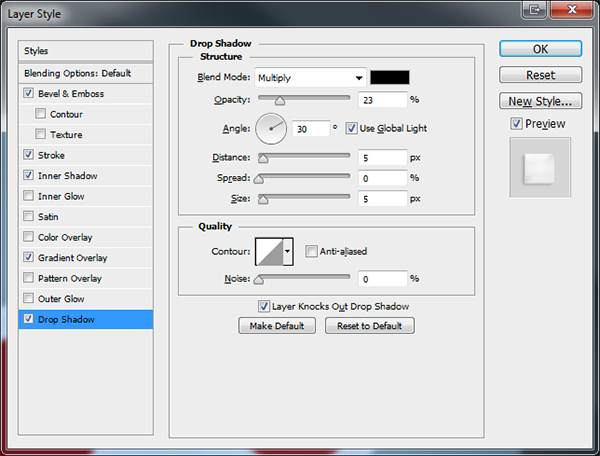Select the Gradient Overlay settings label

point(72,258)
